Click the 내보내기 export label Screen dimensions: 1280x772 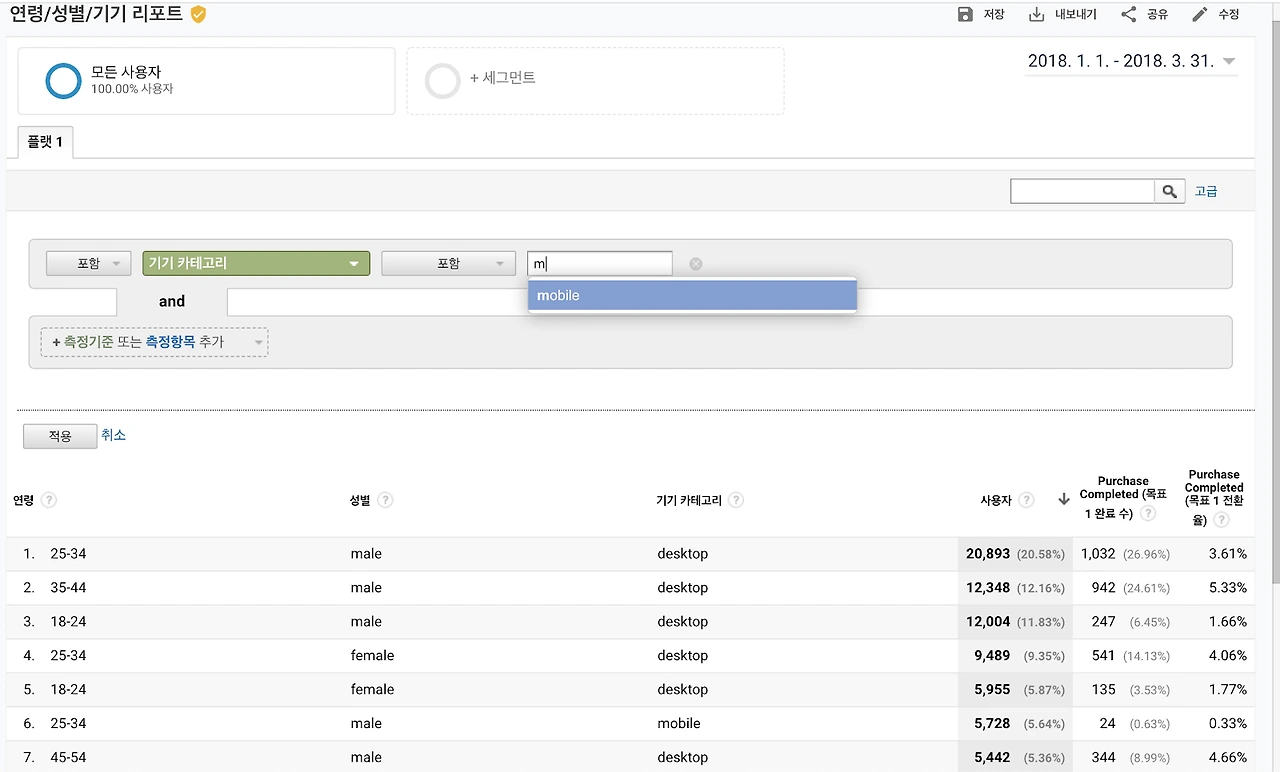(x=1076, y=14)
